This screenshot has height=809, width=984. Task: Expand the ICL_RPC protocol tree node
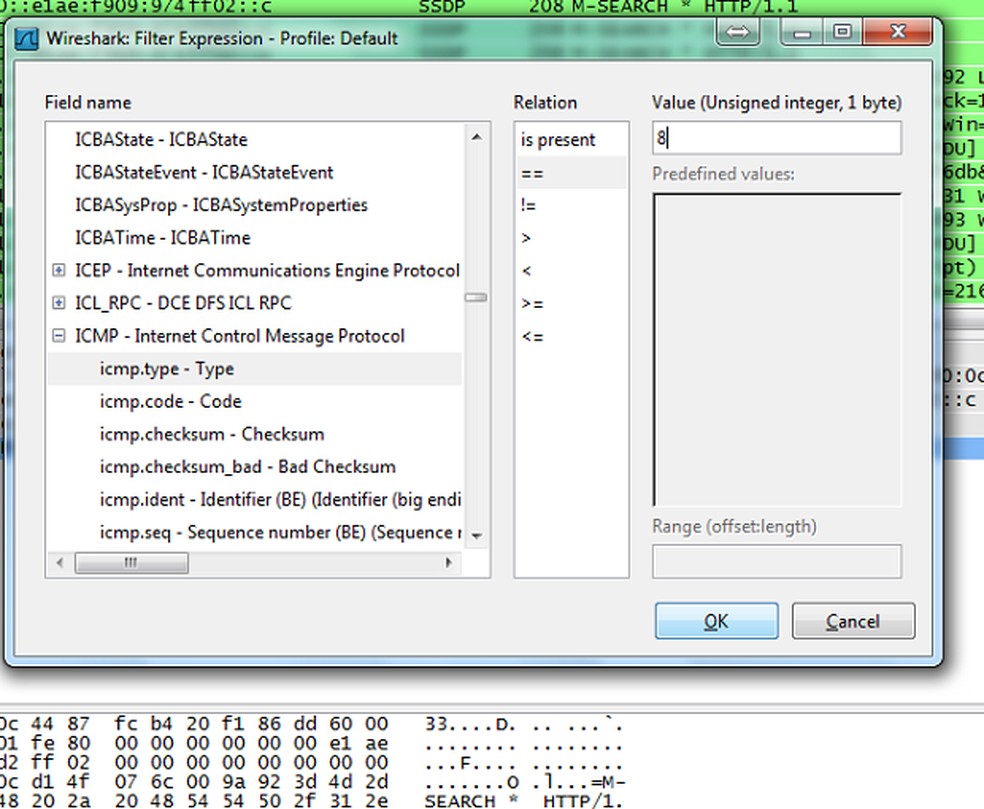pyautogui.click(x=58, y=303)
